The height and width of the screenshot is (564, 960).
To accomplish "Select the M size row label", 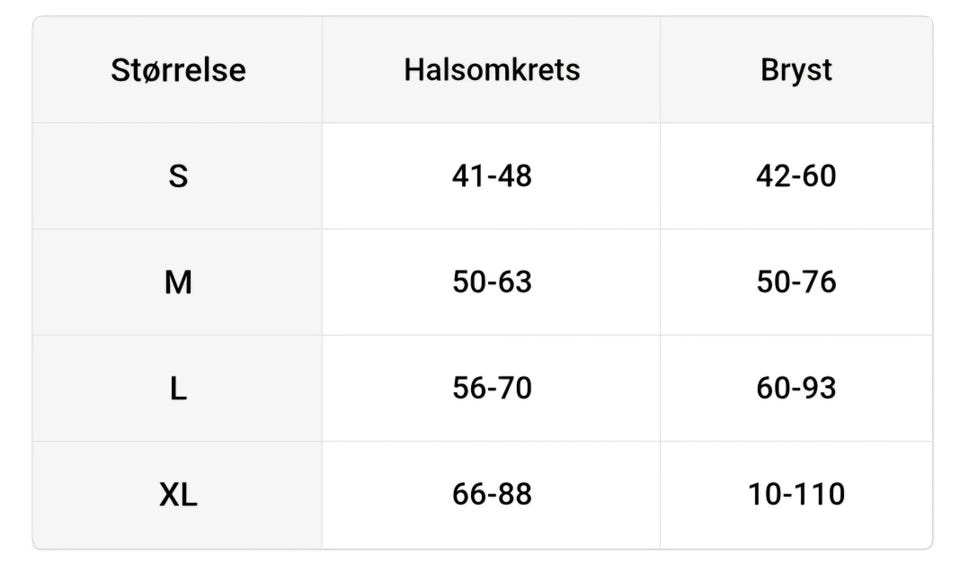I will (178, 282).
